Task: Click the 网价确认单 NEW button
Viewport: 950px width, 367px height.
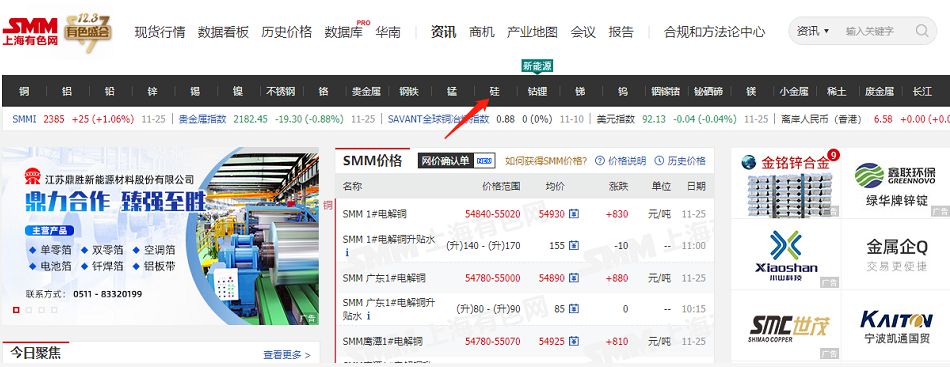Action: point(457,160)
